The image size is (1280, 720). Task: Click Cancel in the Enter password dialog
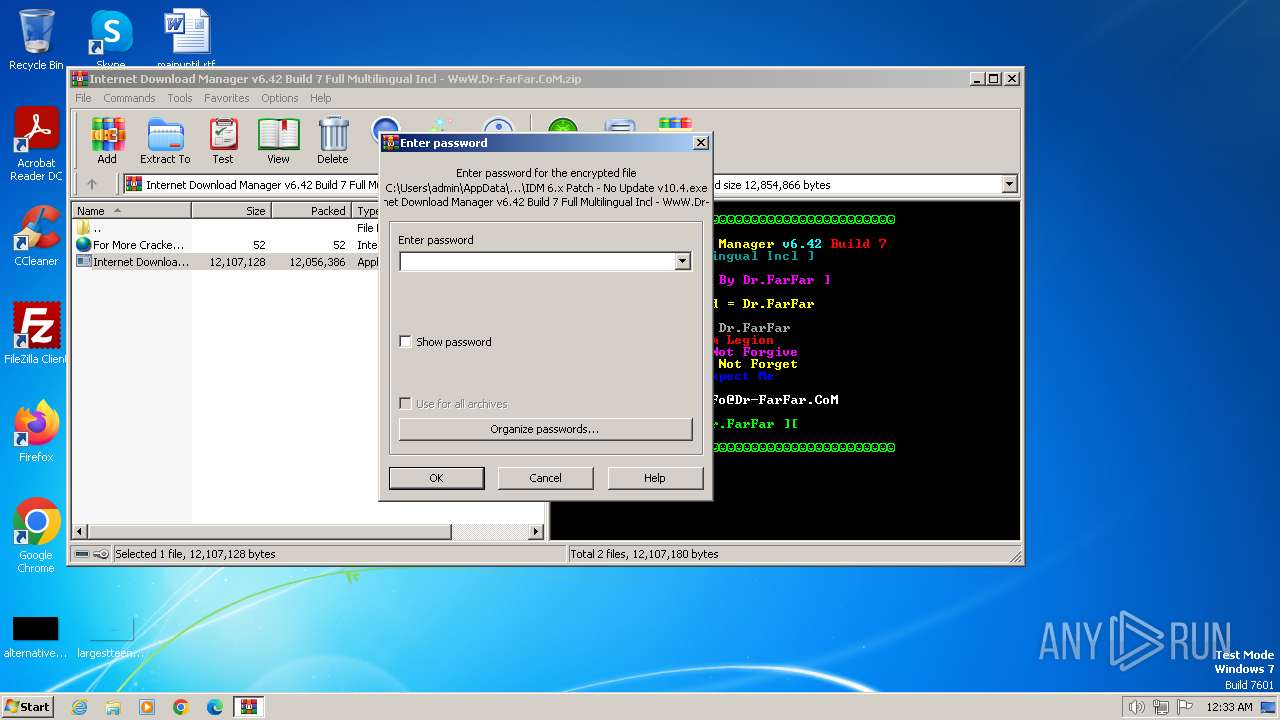pyautogui.click(x=545, y=478)
